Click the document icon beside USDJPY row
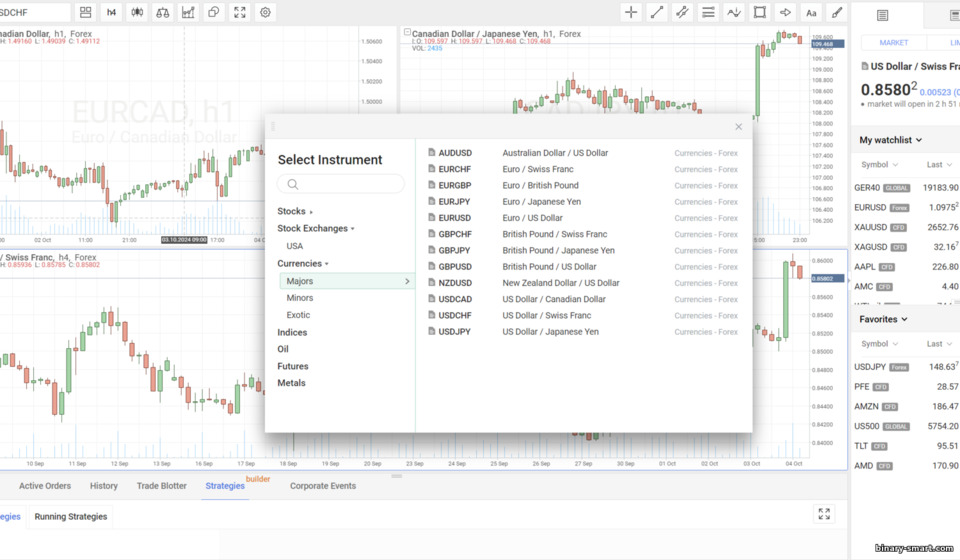Viewport: 960px width, 560px height. tap(431, 331)
